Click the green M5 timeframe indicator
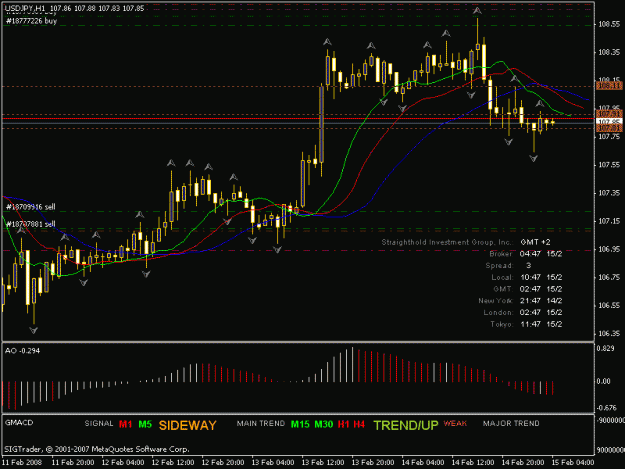The width and height of the screenshot is (625, 469). (x=145, y=424)
